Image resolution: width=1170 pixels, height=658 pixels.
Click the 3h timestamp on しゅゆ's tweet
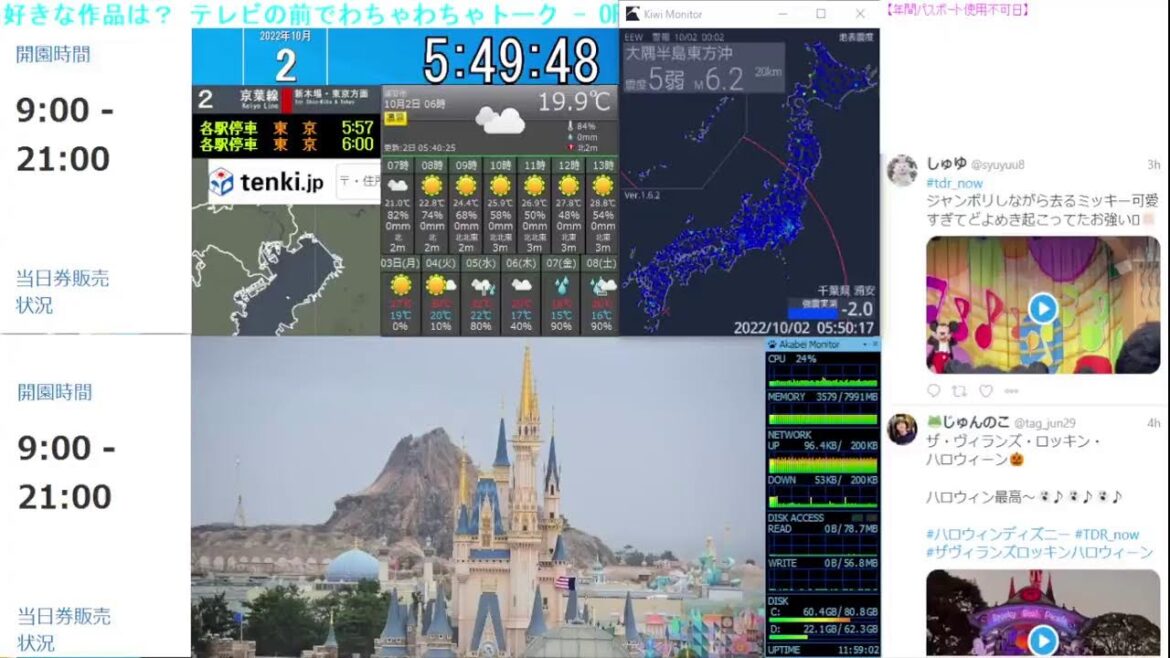click(x=1153, y=165)
